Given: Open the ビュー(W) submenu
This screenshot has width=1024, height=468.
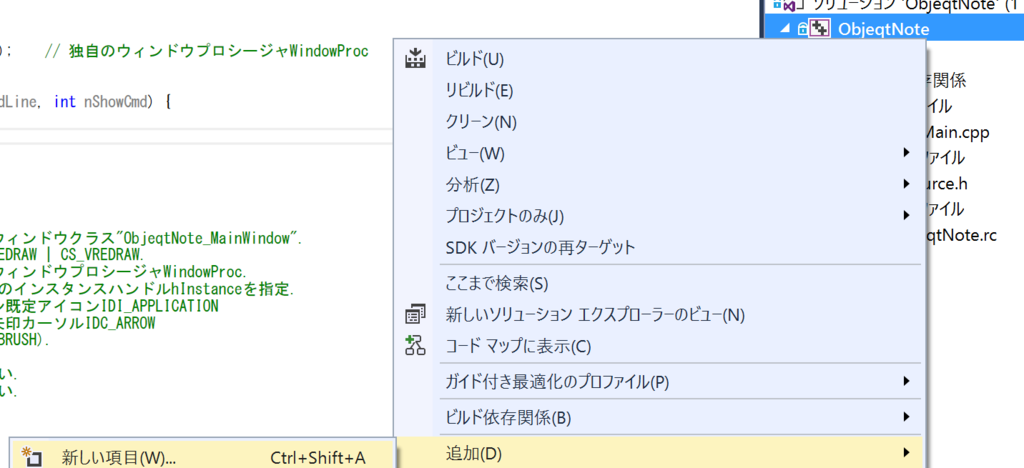Looking at the screenshot, I should coord(660,153).
